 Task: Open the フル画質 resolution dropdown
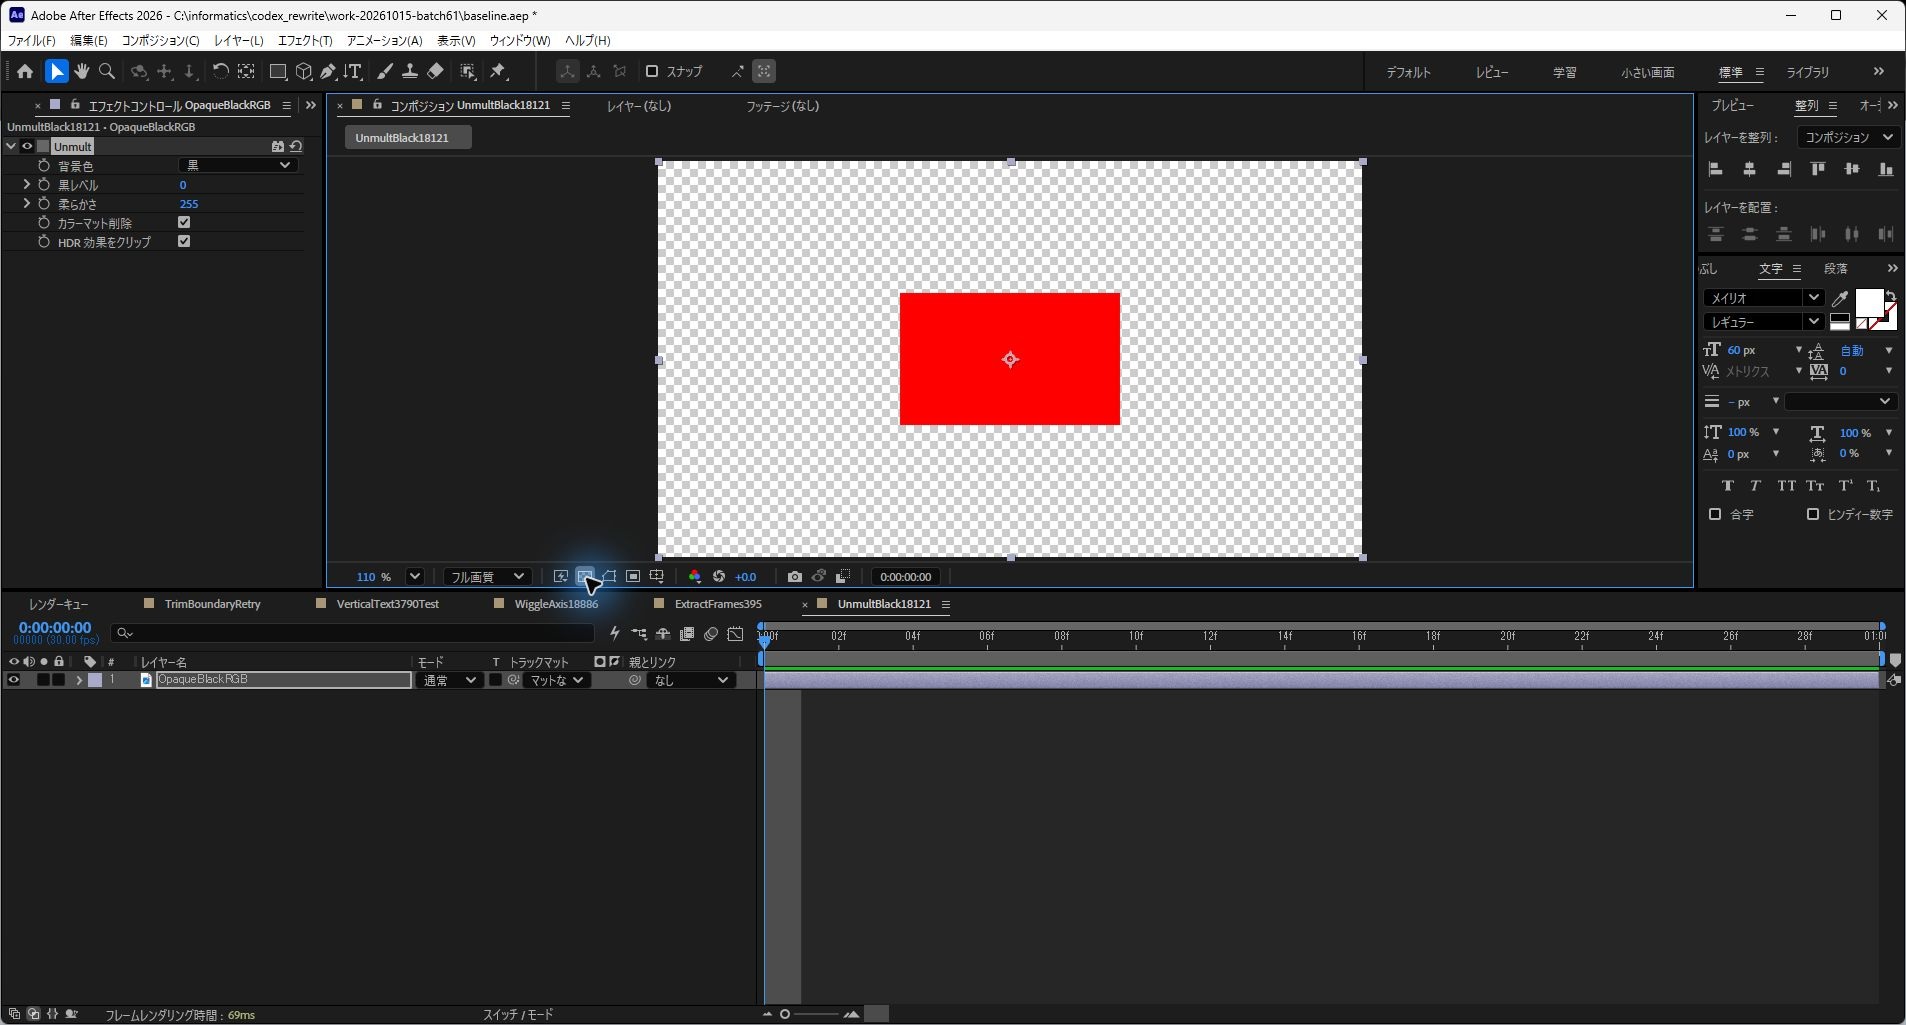pyautogui.click(x=487, y=577)
